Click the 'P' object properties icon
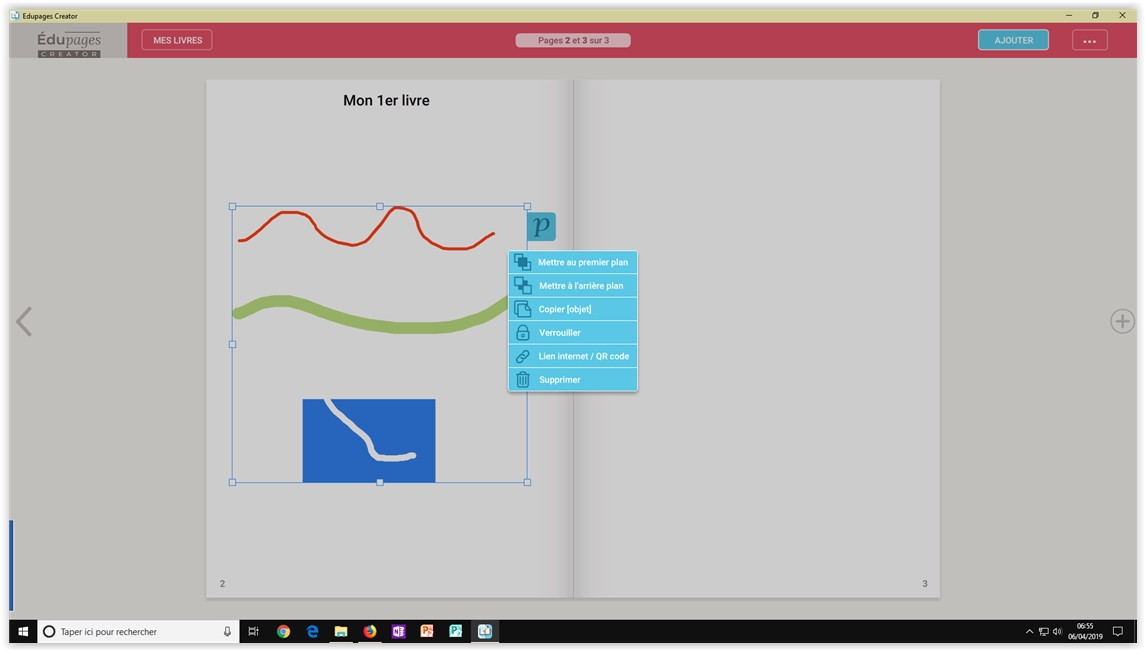This screenshot has height=651, width=1145. (x=541, y=227)
